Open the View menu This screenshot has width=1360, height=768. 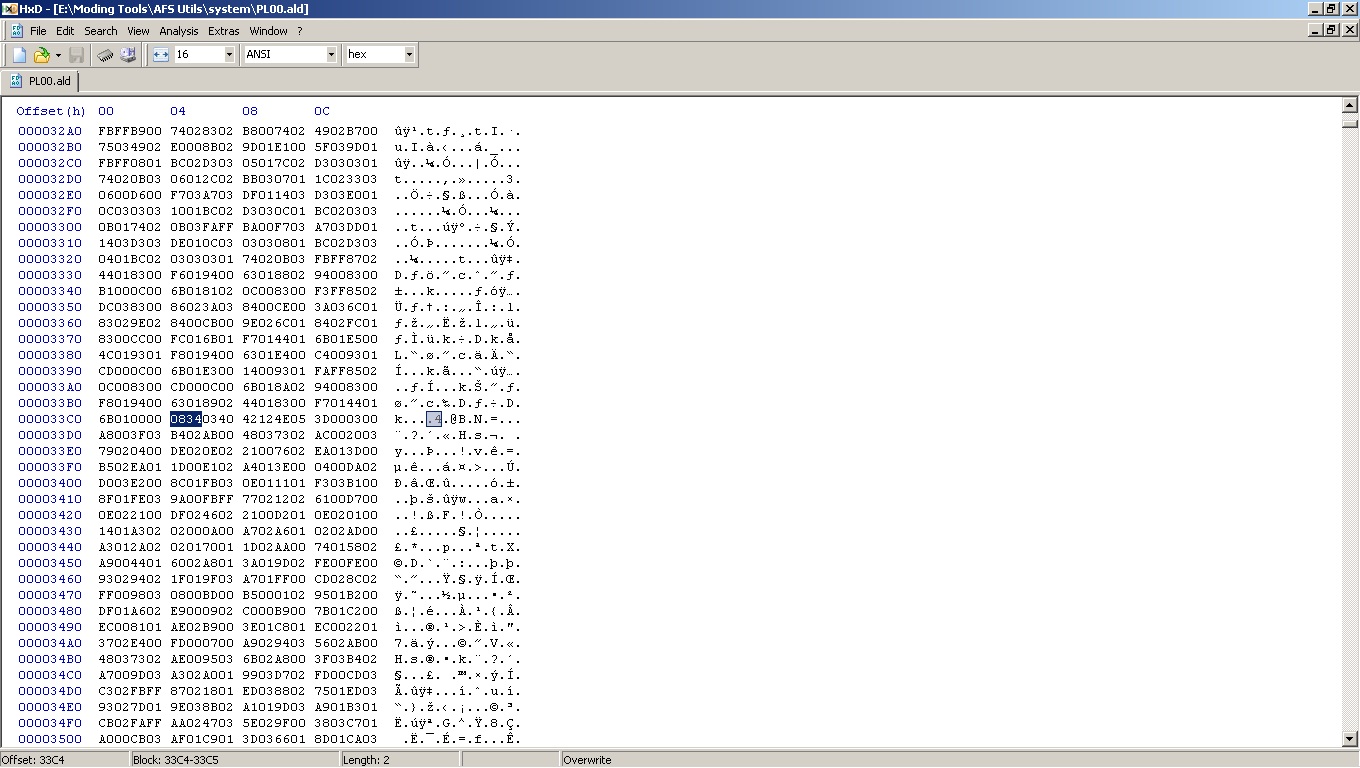(x=138, y=31)
